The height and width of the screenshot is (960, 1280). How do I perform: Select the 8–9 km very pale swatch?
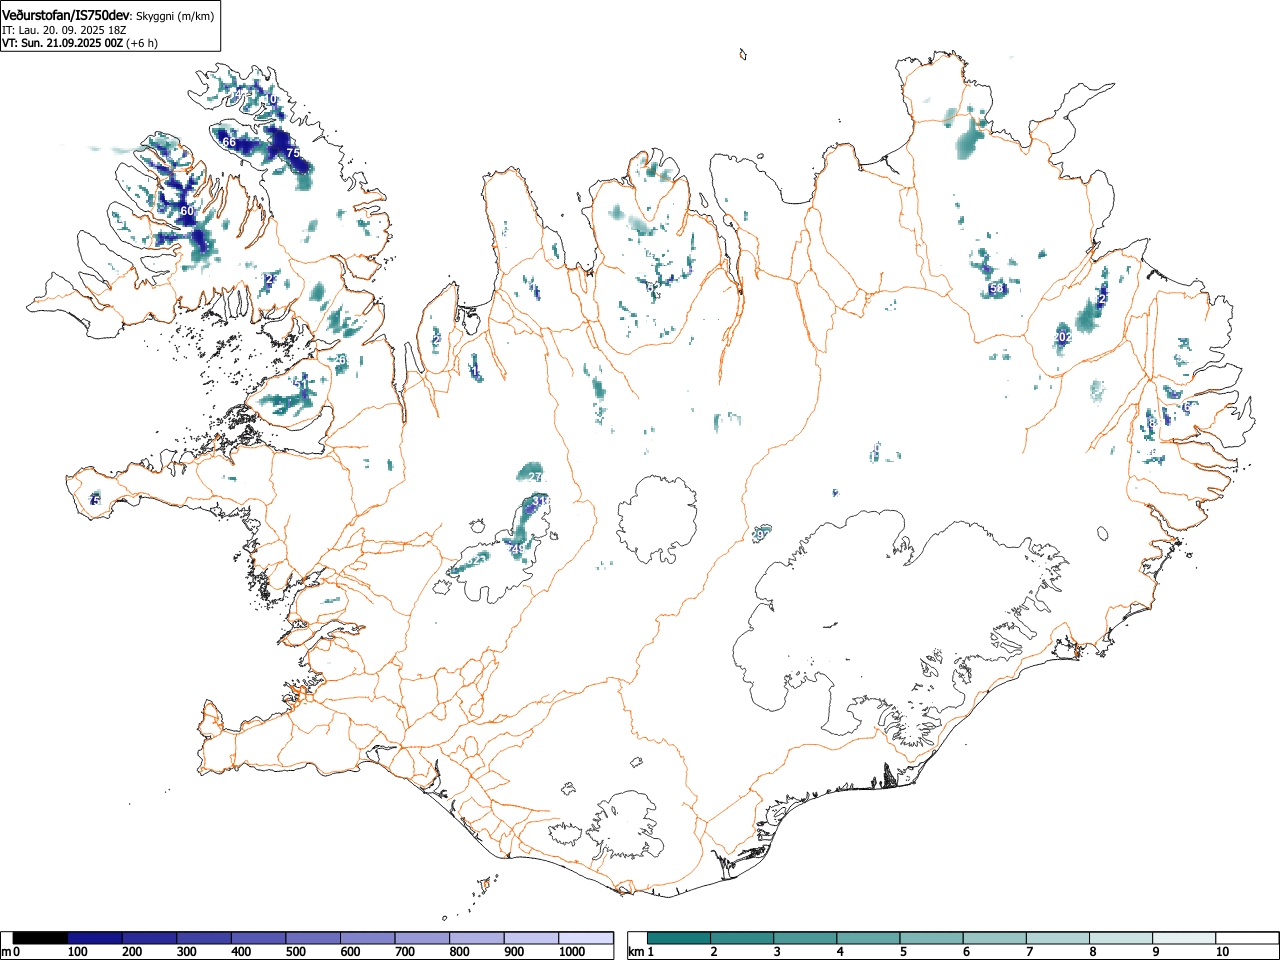(x=1121, y=938)
